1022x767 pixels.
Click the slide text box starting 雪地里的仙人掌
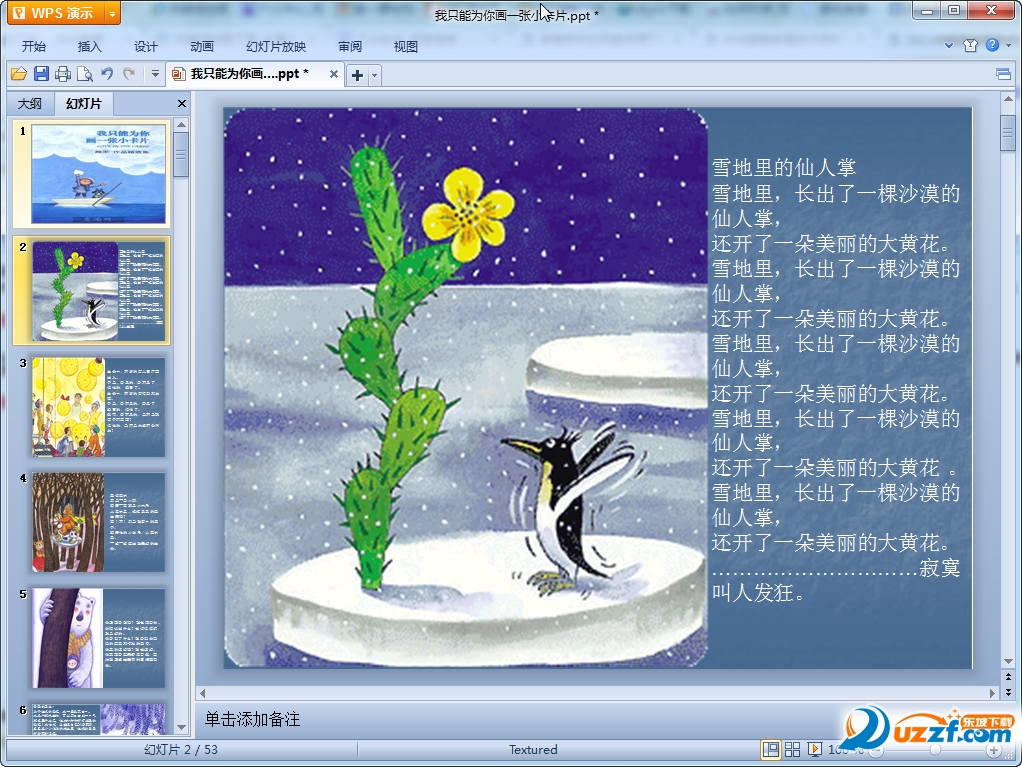coord(836,380)
